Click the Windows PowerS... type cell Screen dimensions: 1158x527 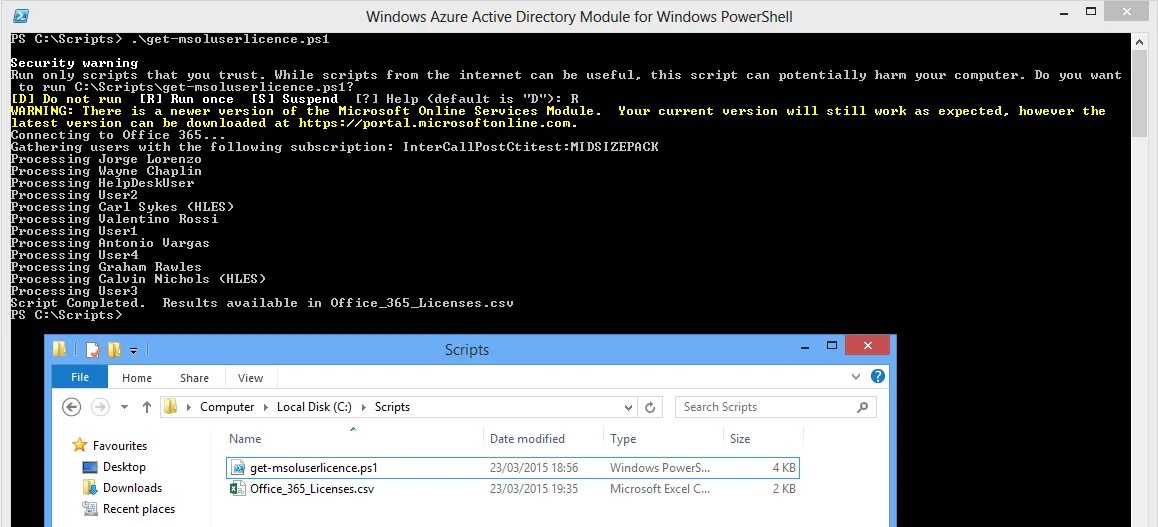point(660,468)
